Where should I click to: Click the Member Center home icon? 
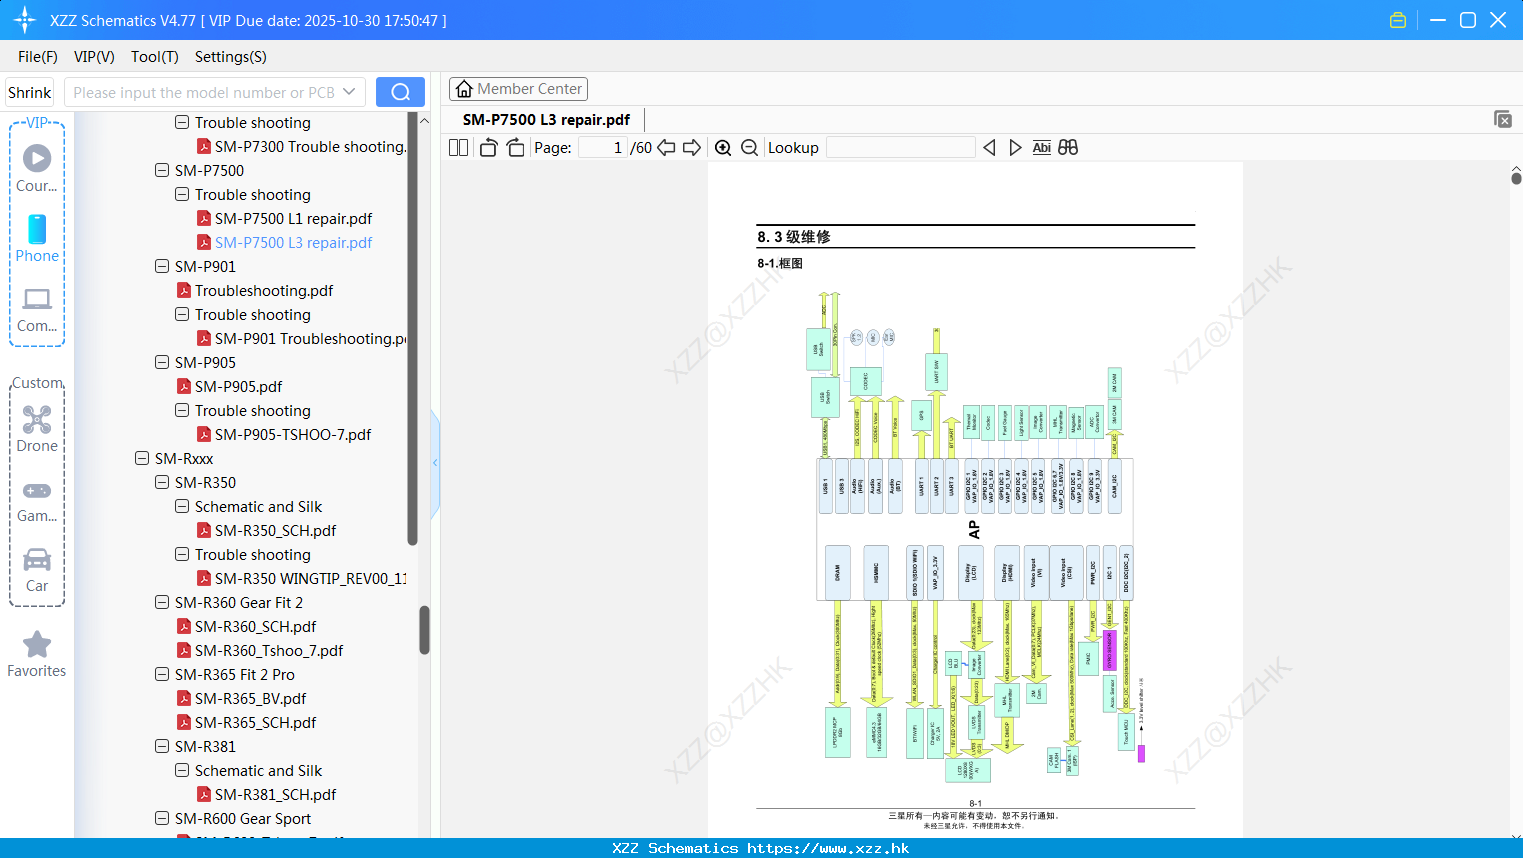464,89
